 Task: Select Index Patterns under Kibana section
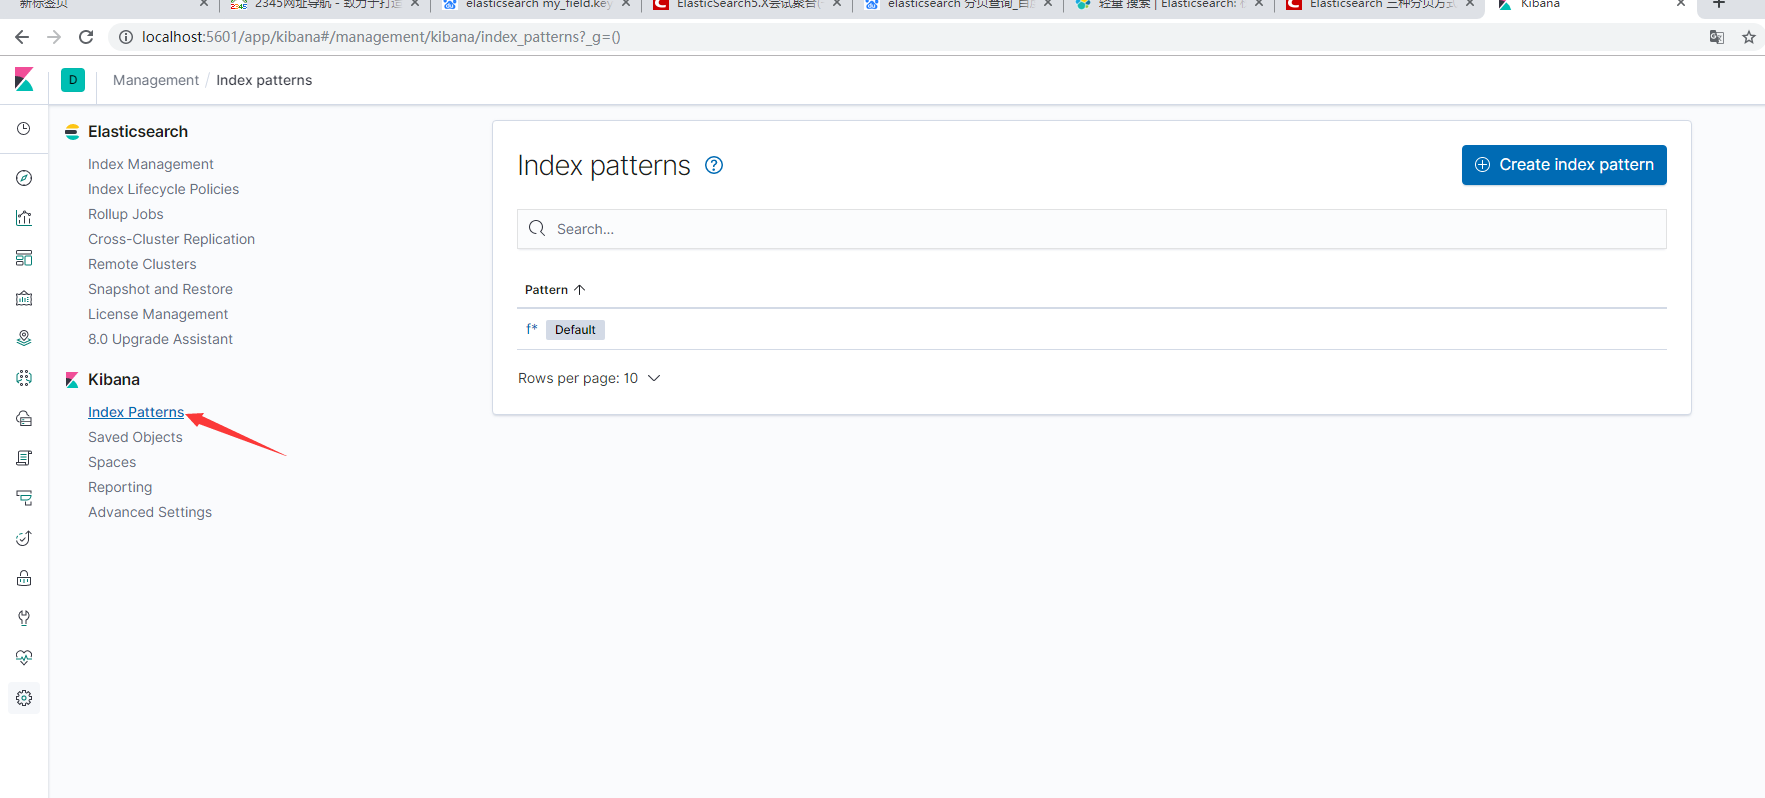coord(136,412)
